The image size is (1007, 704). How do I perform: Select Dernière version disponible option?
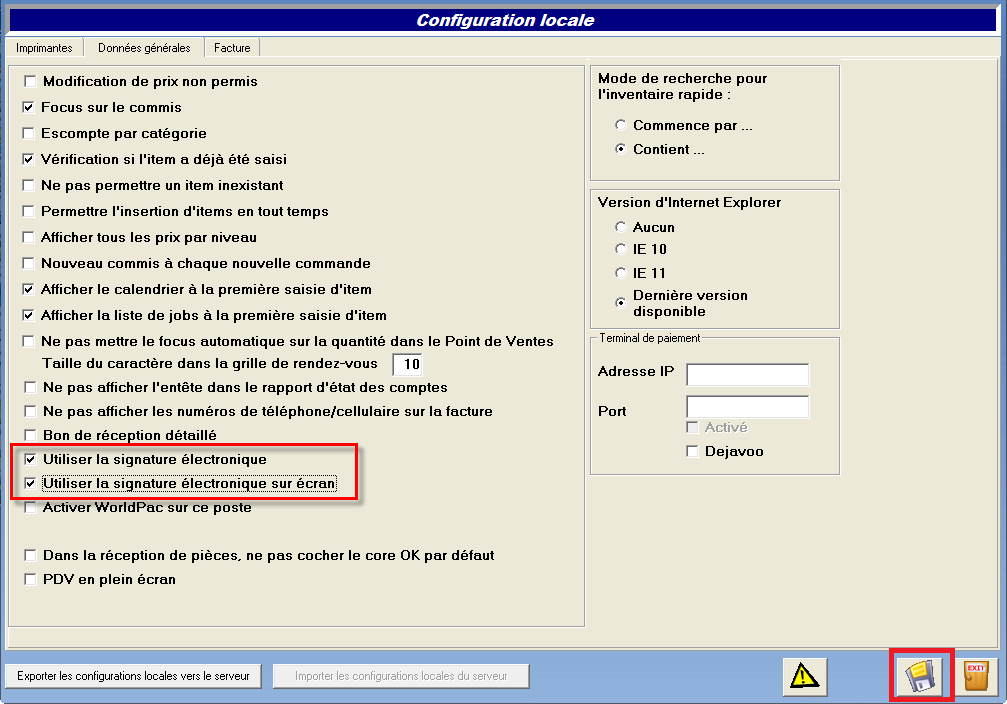coord(620,303)
